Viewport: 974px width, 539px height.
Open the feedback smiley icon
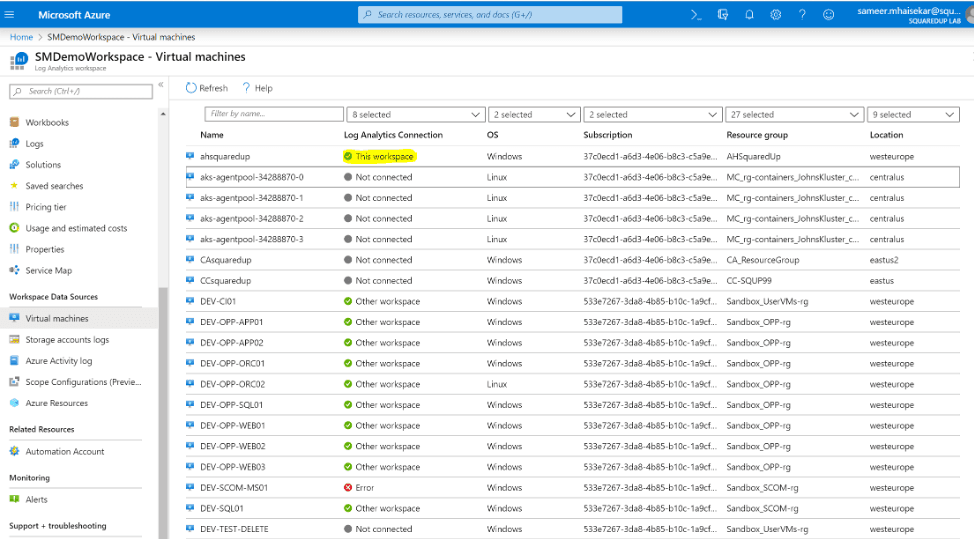click(x=828, y=15)
